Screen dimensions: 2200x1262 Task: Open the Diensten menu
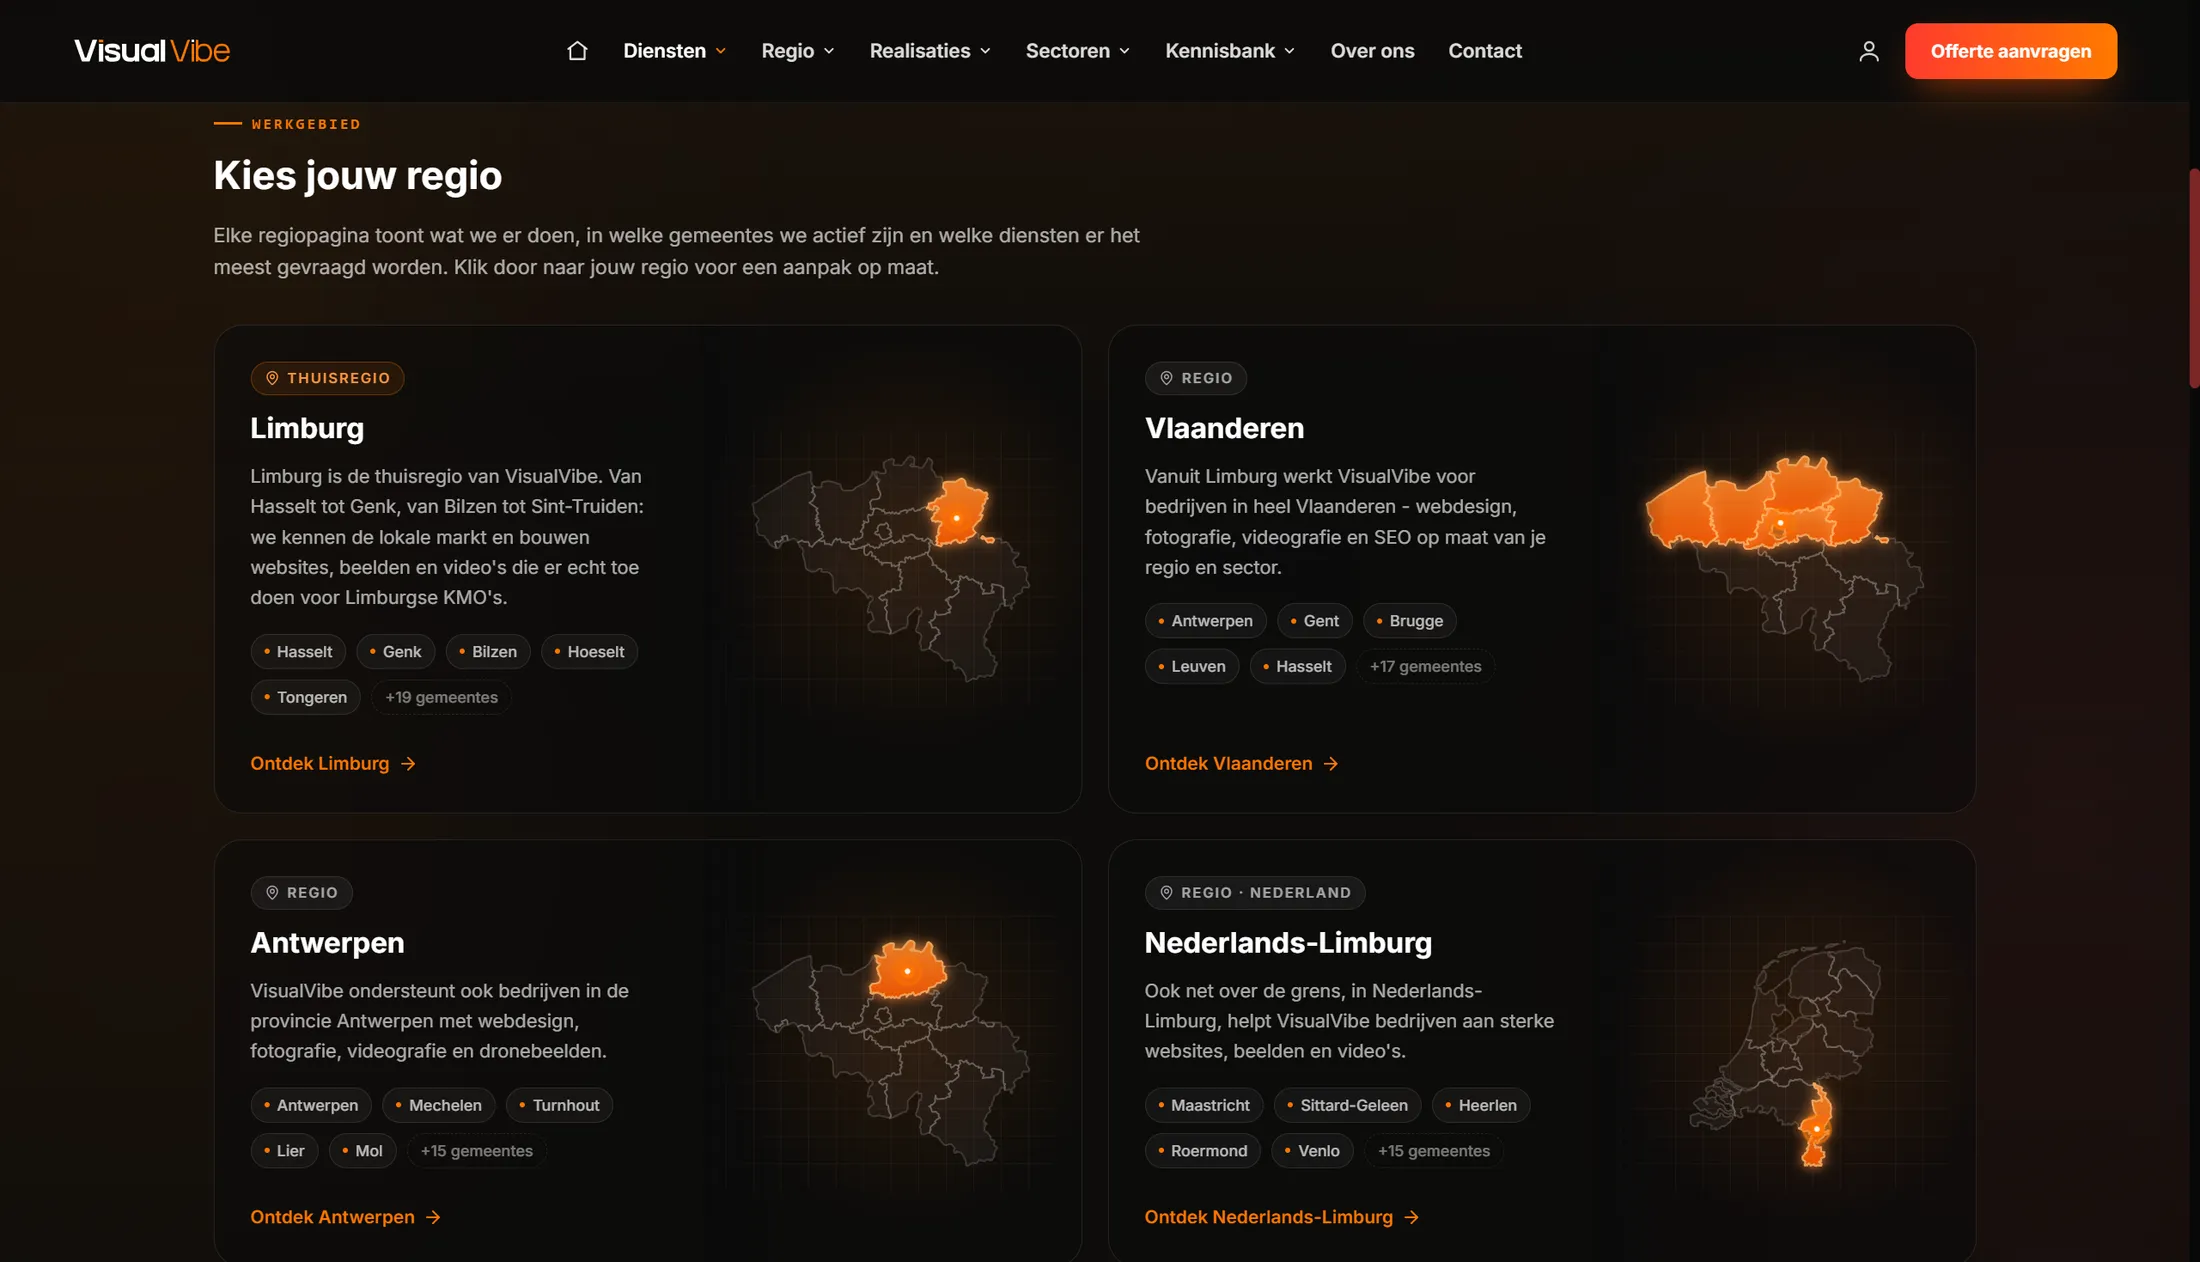pos(675,51)
